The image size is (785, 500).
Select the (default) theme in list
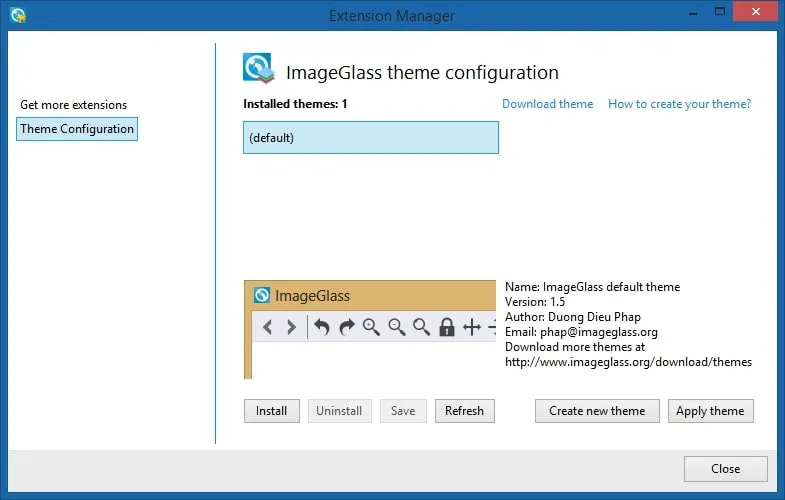pyautogui.click(x=371, y=138)
